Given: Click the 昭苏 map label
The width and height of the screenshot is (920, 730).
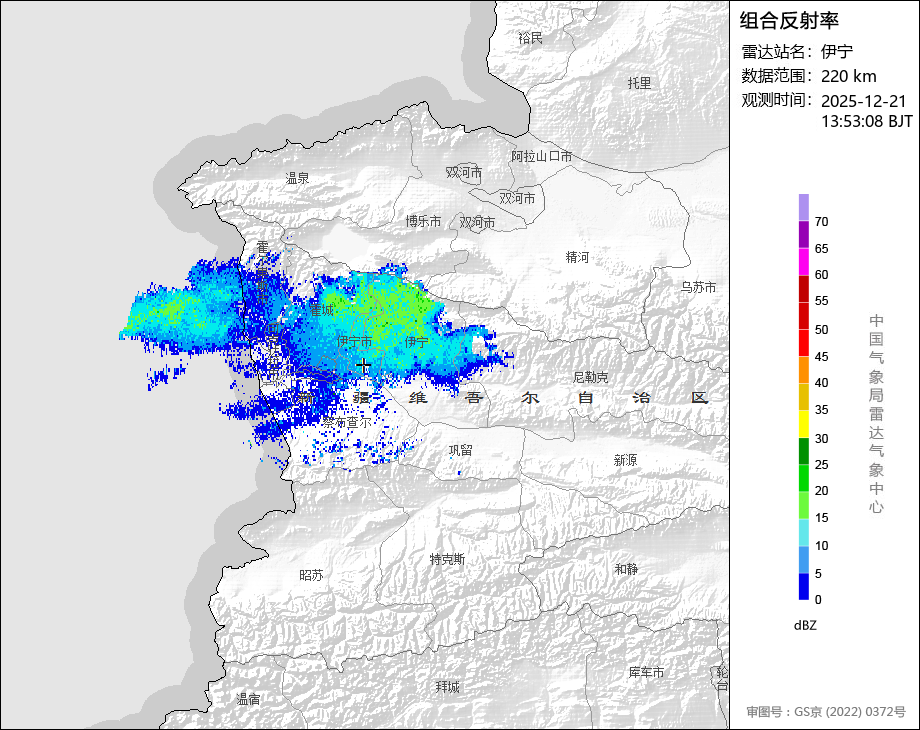Looking at the screenshot, I should (x=311, y=575).
